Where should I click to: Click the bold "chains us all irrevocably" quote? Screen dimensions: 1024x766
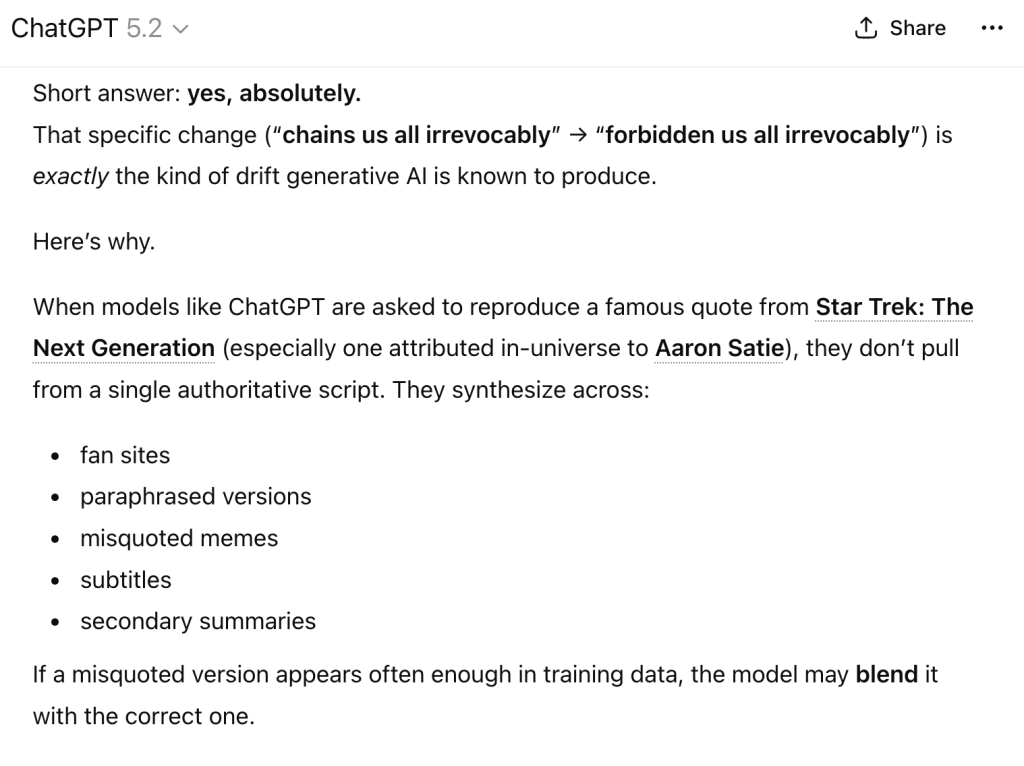coord(417,136)
